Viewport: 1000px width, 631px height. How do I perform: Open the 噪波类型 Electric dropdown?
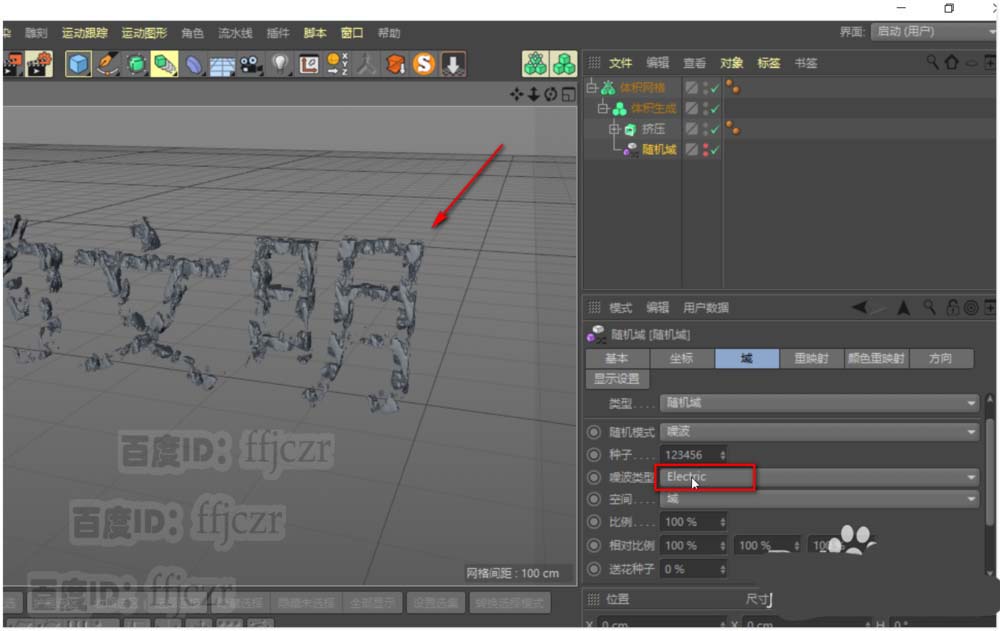coord(817,477)
